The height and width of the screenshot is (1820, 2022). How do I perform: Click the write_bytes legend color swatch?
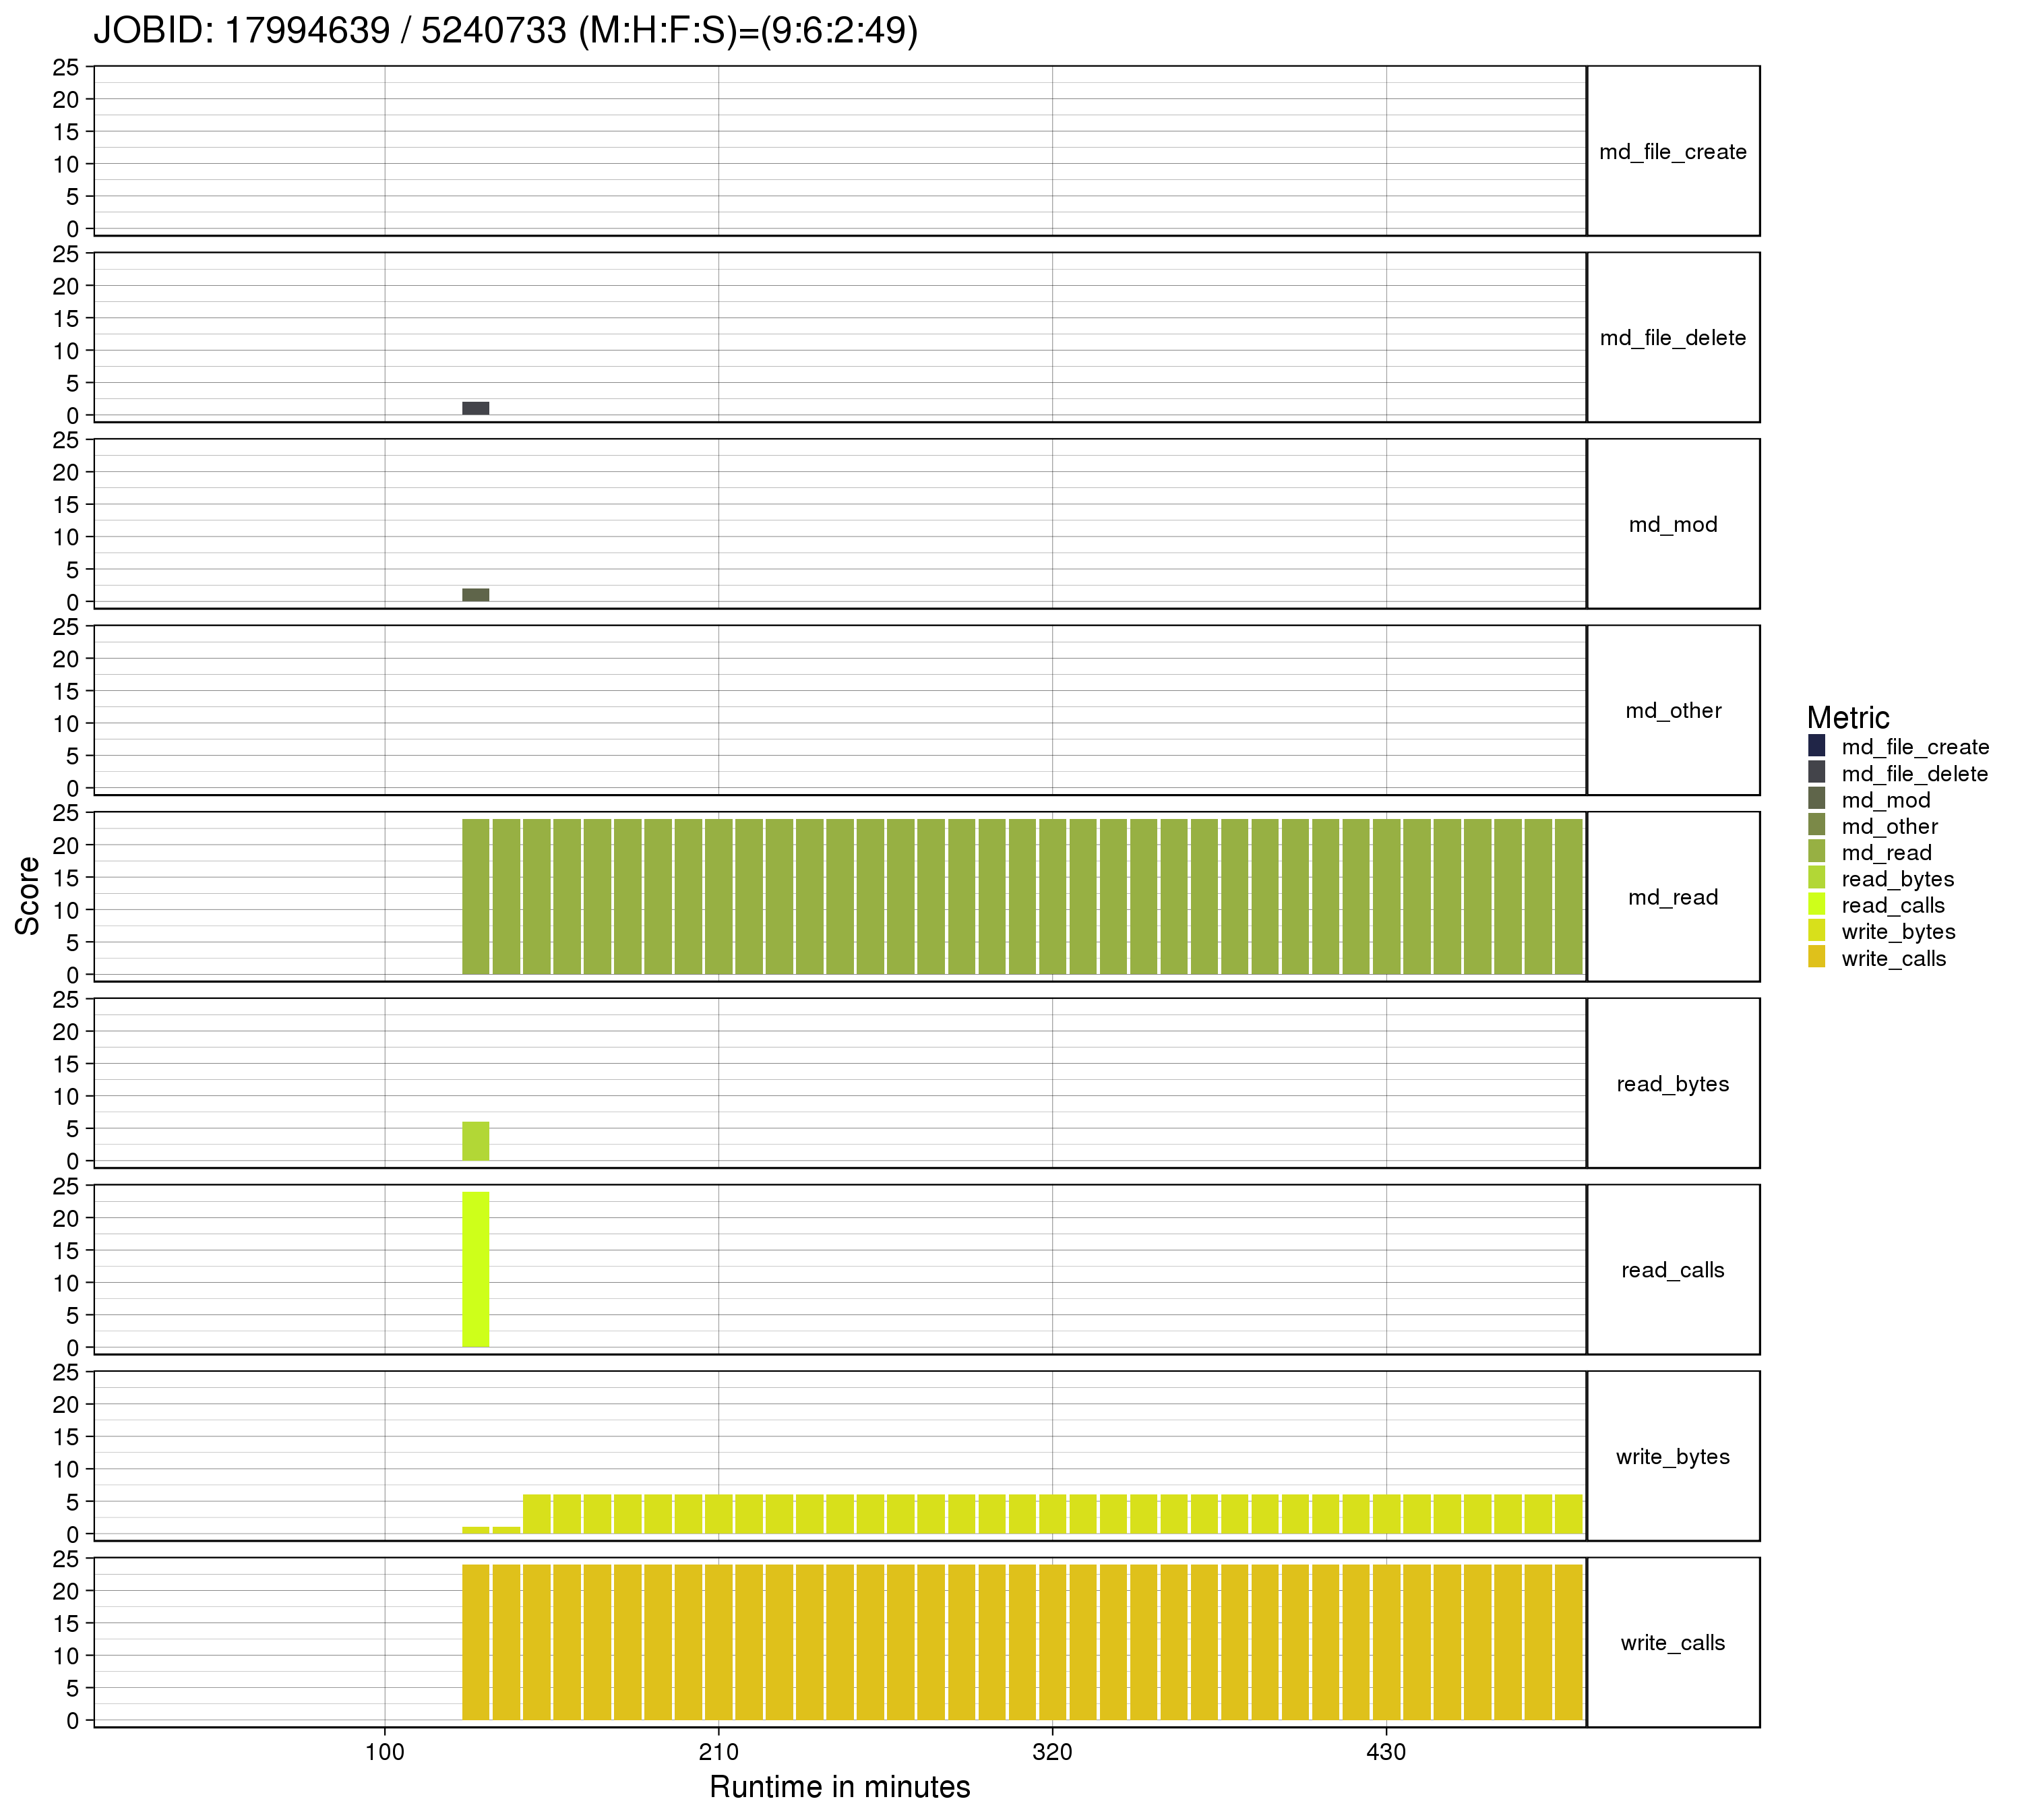click(1816, 931)
